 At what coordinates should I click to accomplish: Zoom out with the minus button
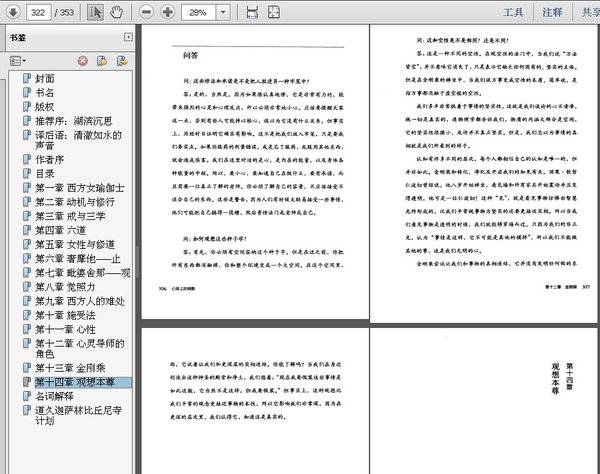pyautogui.click(x=146, y=12)
